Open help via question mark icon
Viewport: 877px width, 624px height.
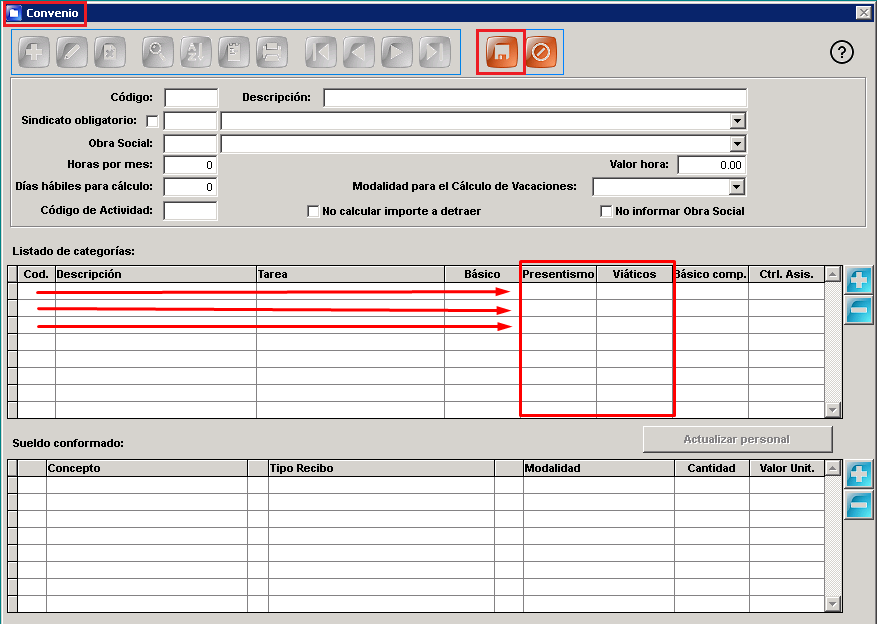[842, 53]
